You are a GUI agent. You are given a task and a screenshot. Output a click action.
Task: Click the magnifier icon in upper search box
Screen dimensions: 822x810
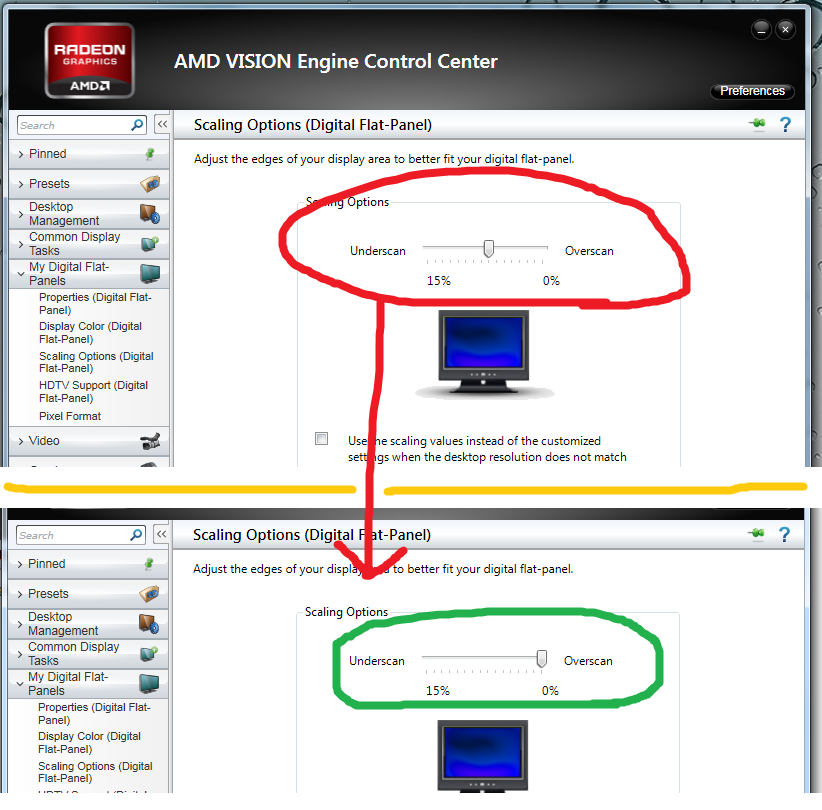[137, 125]
